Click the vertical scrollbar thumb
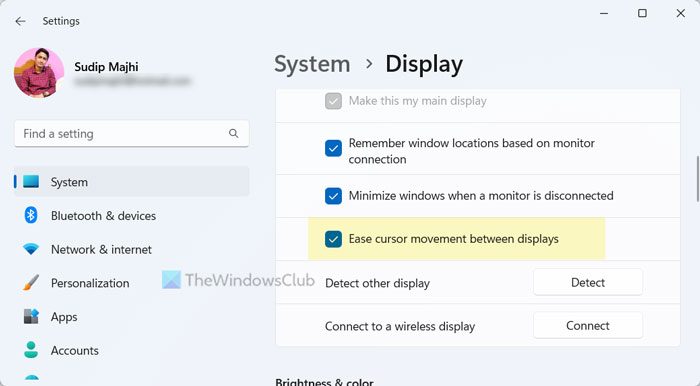Screen dimensions: 700x386 pyautogui.click(x=697, y=178)
